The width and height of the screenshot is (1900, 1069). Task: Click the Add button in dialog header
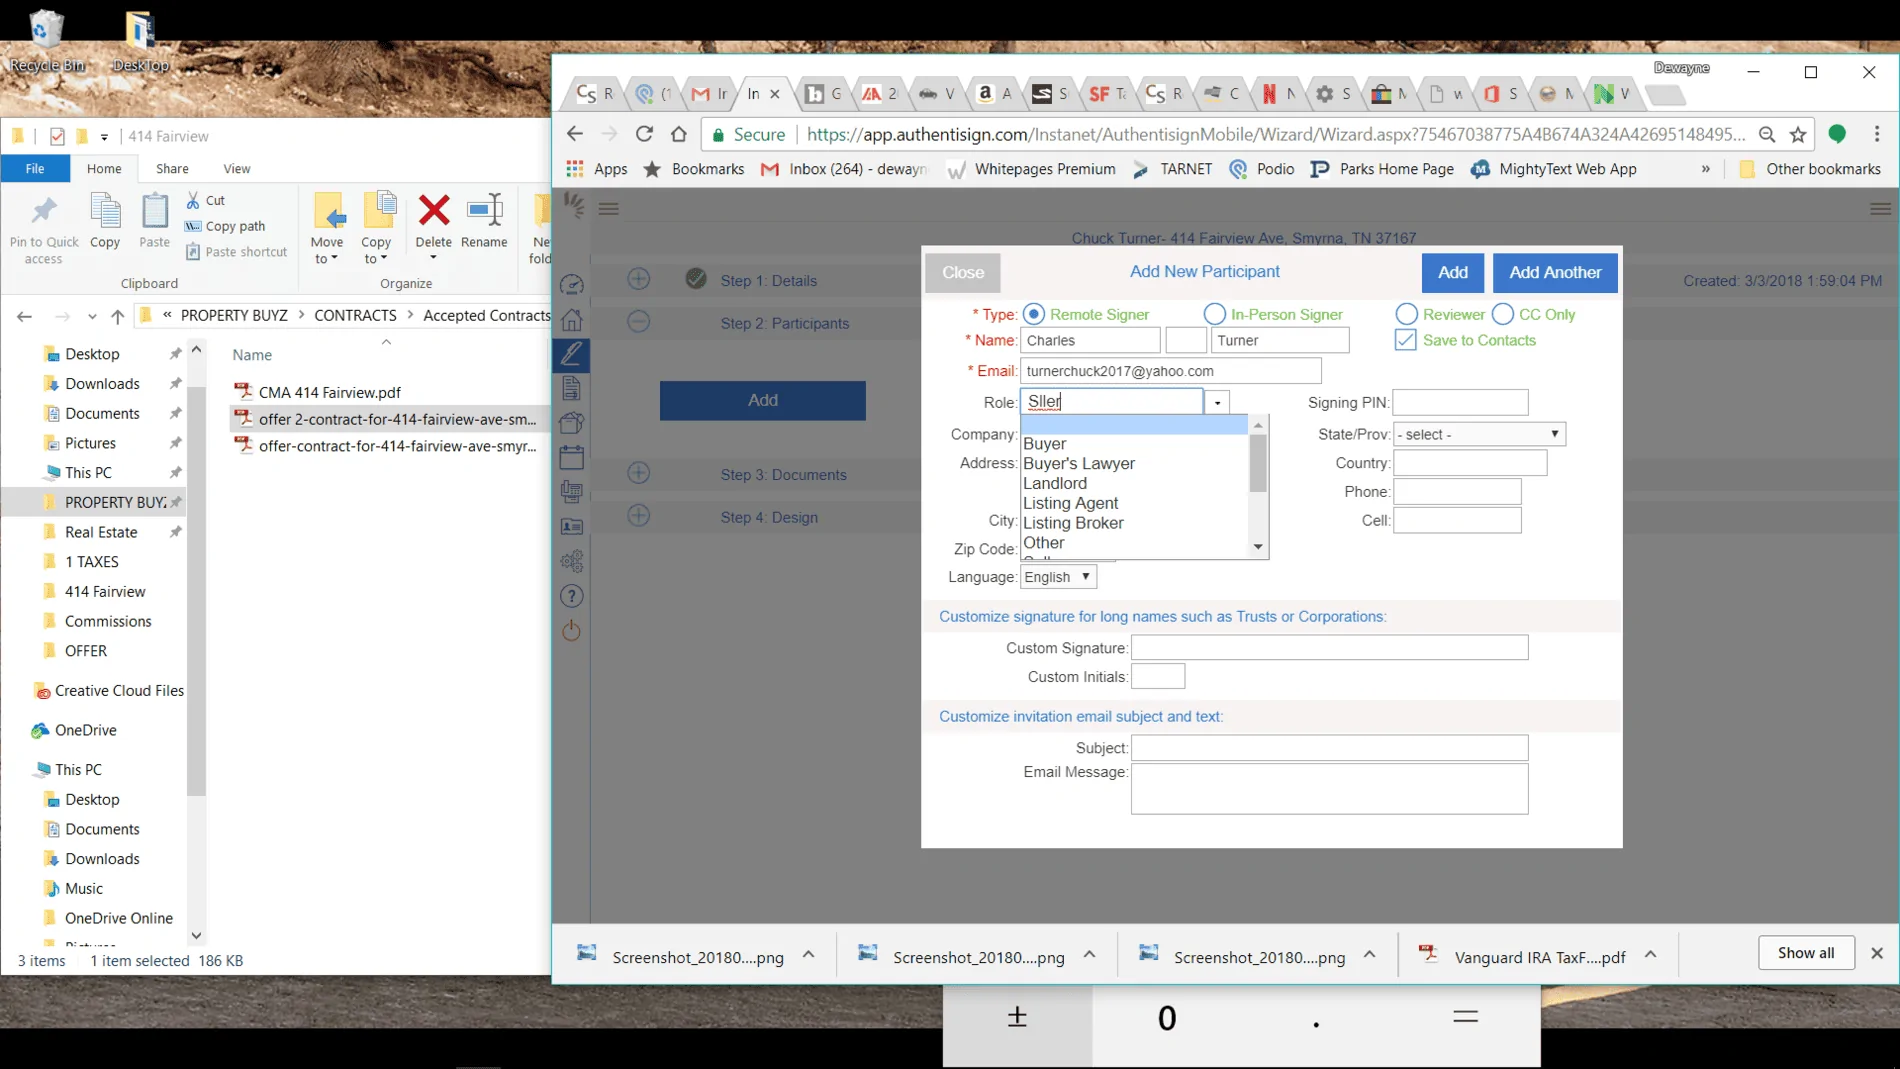[1453, 272]
